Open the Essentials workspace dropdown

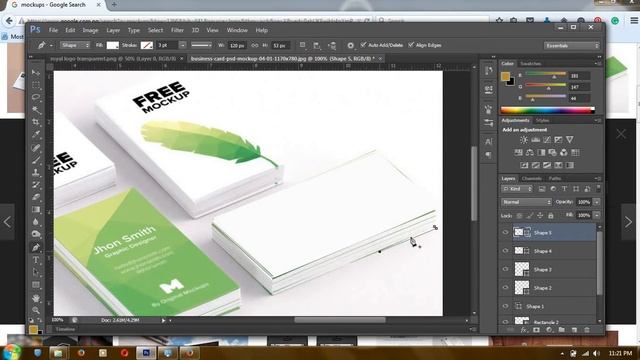(x=571, y=46)
